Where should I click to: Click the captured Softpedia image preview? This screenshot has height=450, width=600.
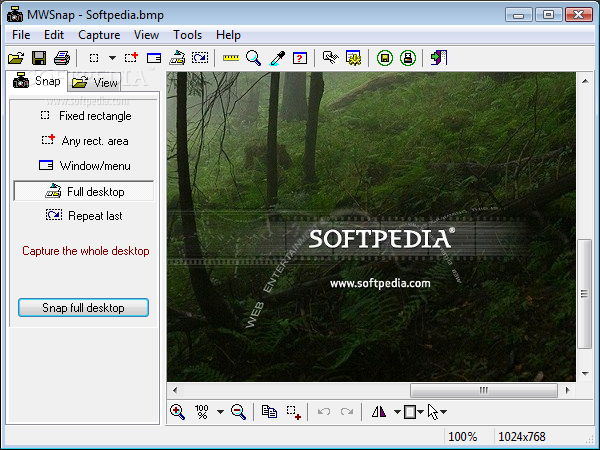tap(371, 227)
